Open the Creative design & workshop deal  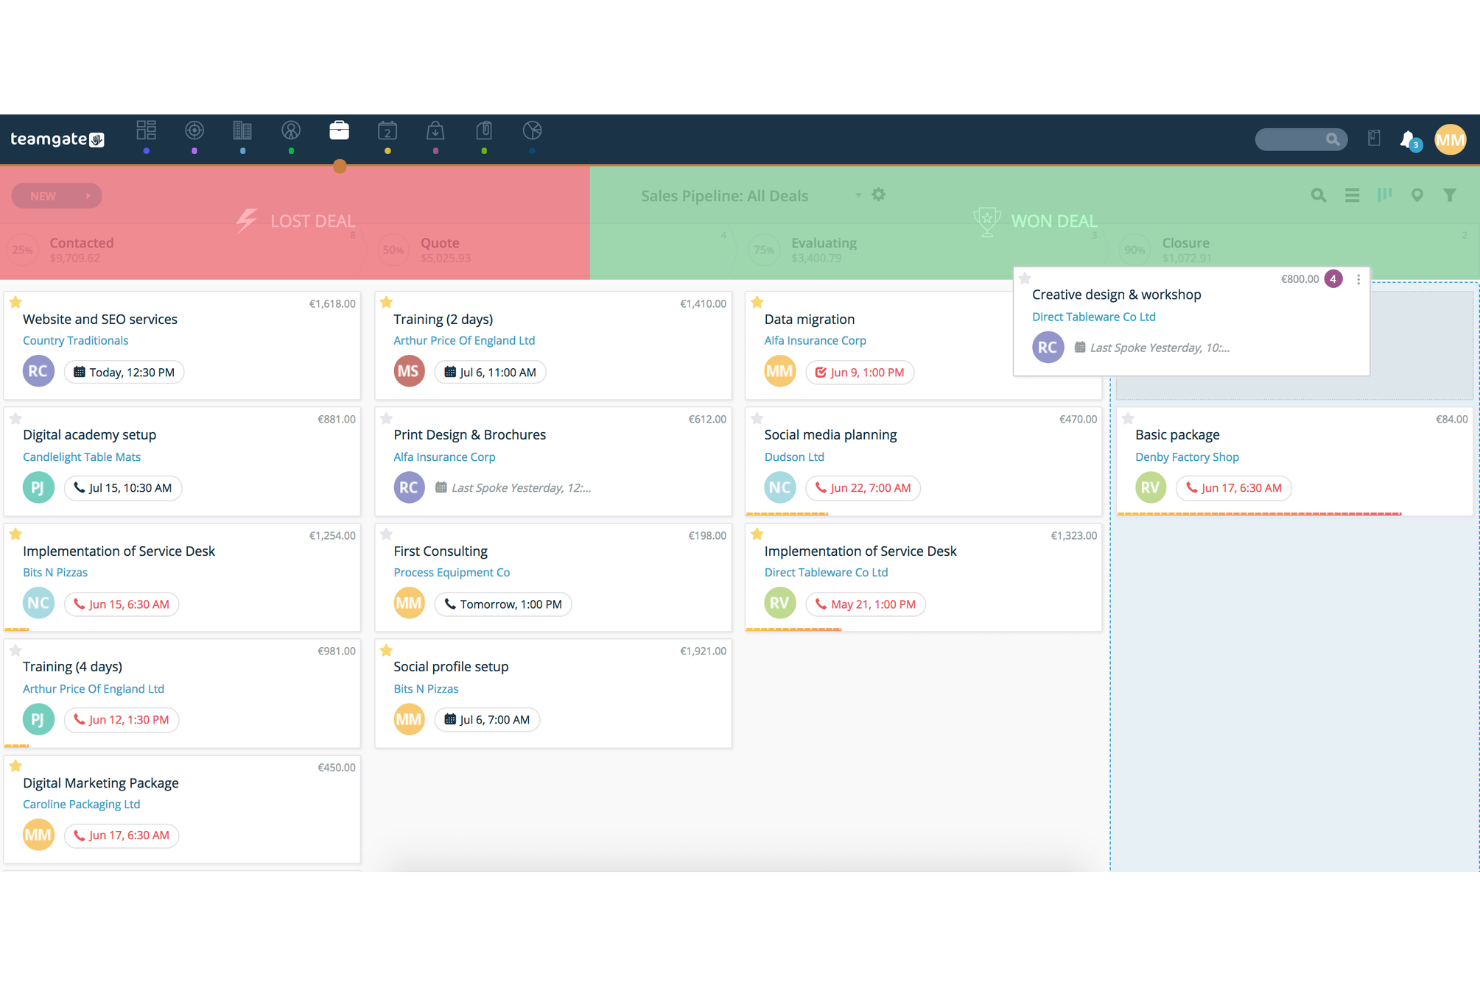click(x=1116, y=295)
